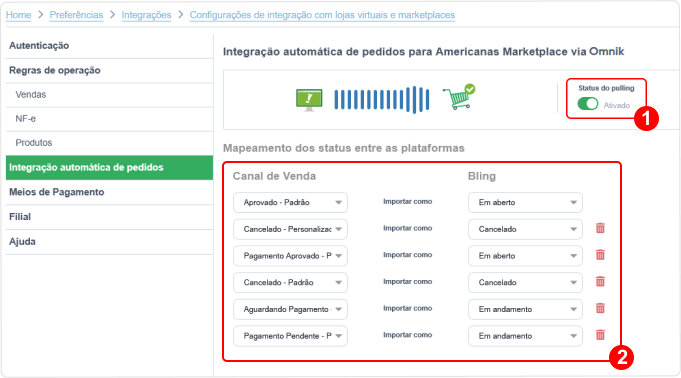
Task: Click the Canal de Venda column header
Action: [274, 176]
